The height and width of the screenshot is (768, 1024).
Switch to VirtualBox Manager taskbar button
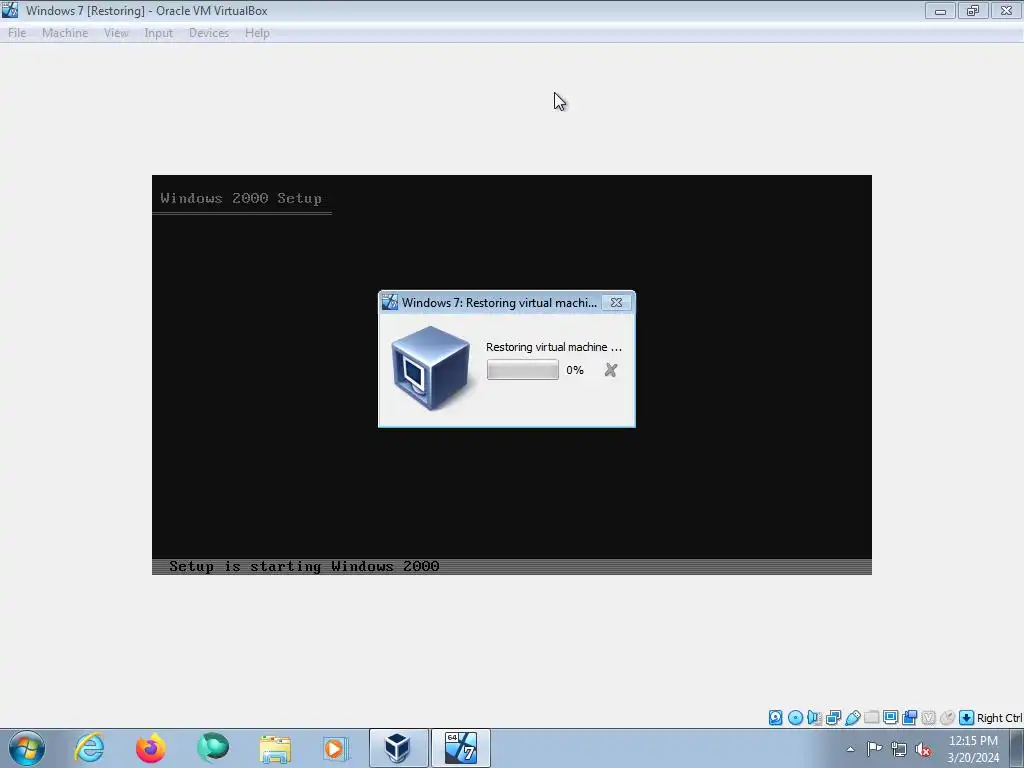[398, 748]
